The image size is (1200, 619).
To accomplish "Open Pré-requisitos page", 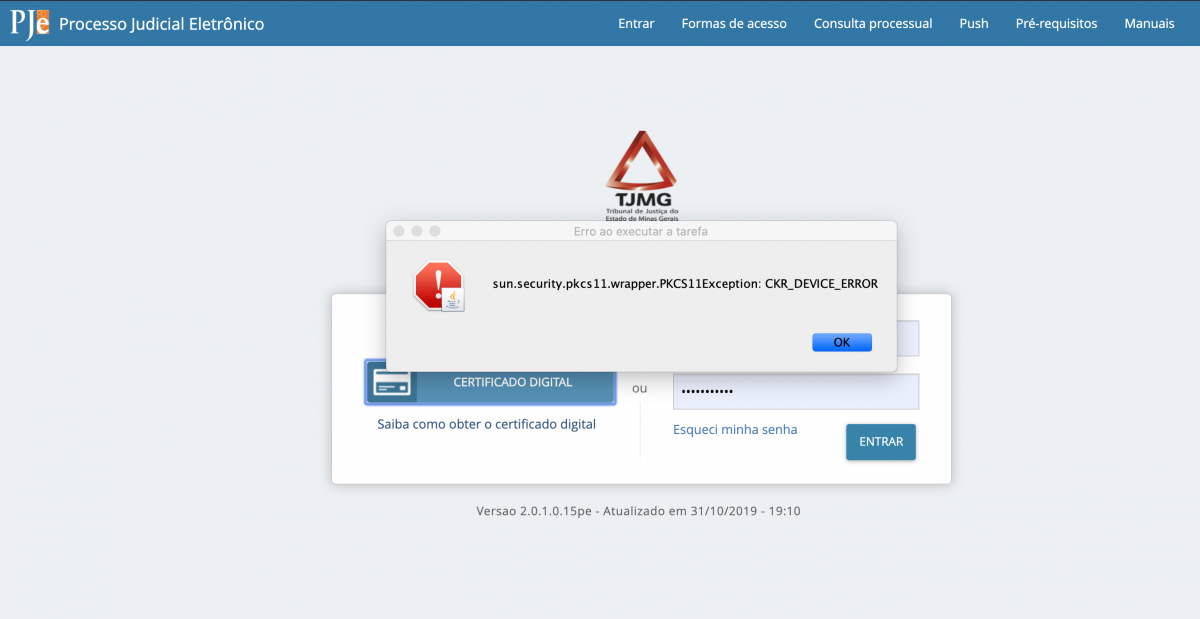I will pos(1056,23).
